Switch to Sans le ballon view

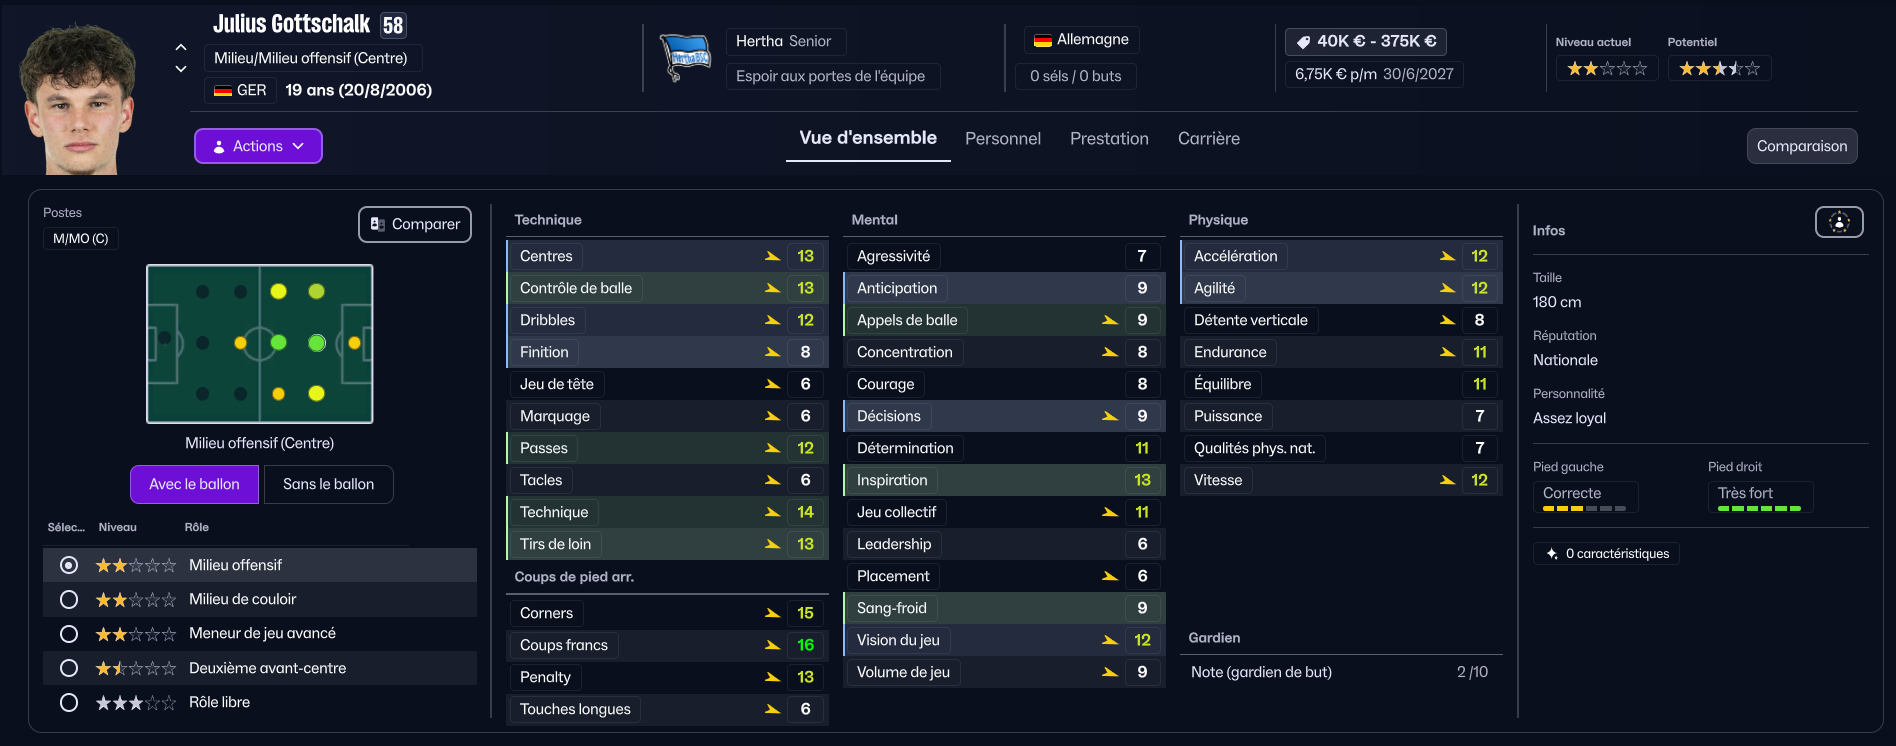[x=328, y=485]
